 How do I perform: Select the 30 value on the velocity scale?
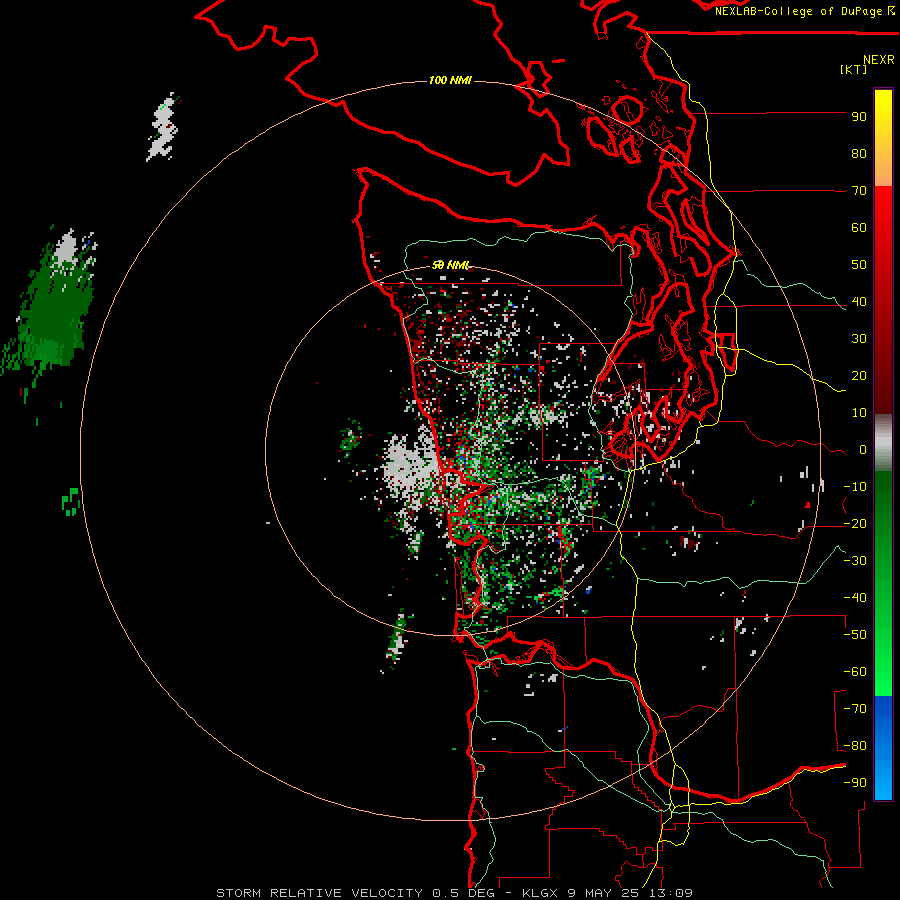tap(859, 339)
